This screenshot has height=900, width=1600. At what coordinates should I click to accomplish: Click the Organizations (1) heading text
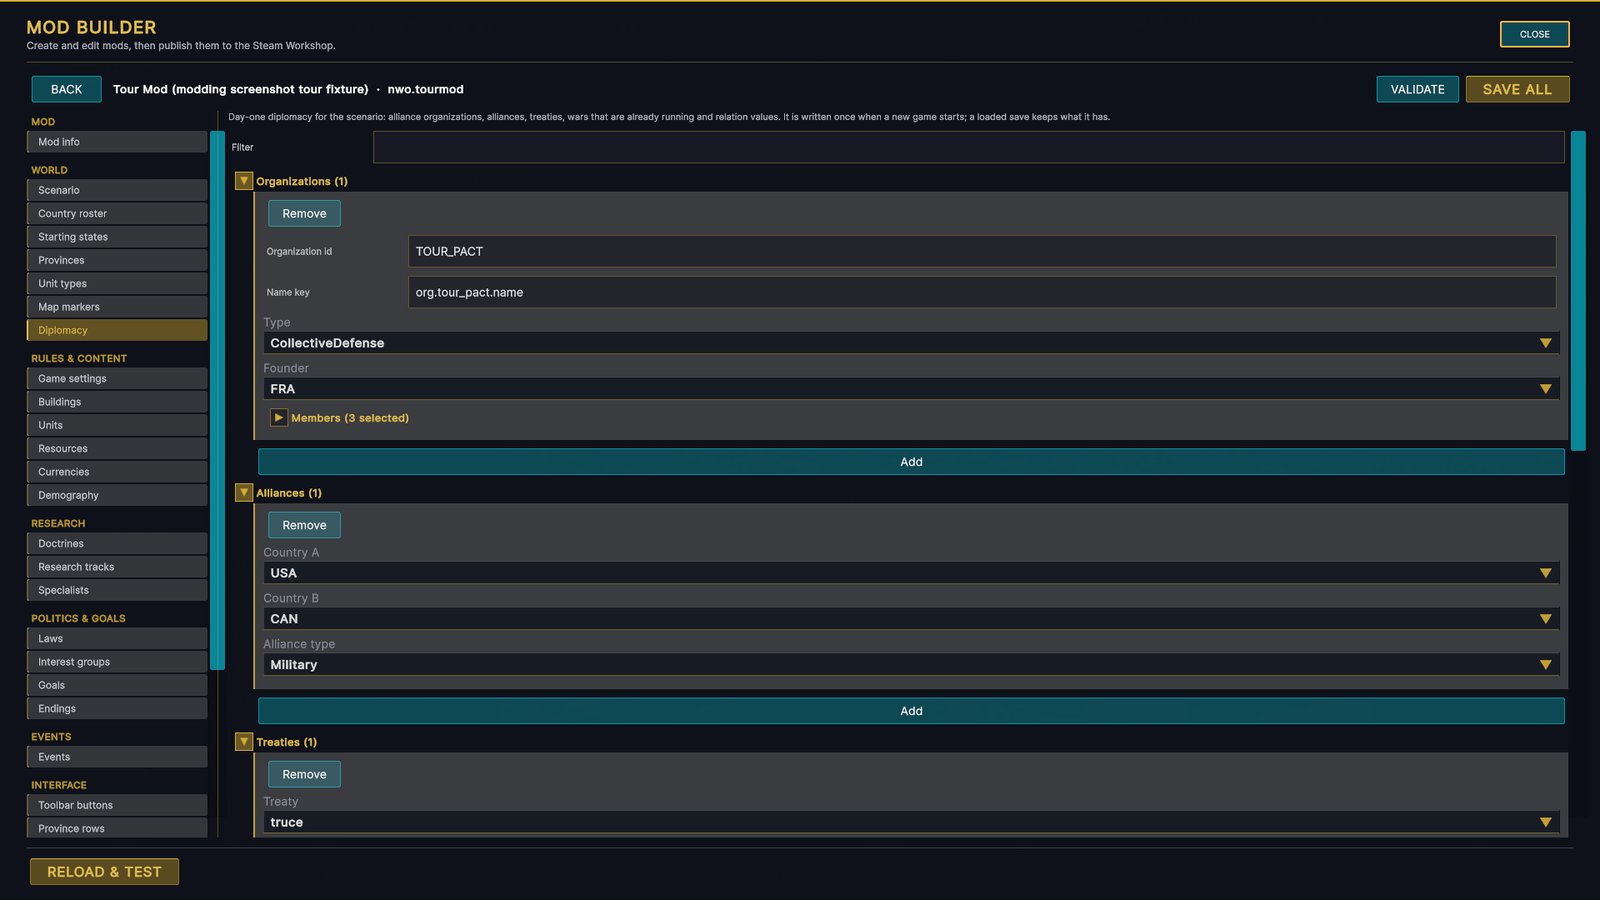pyautogui.click(x=302, y=181)
